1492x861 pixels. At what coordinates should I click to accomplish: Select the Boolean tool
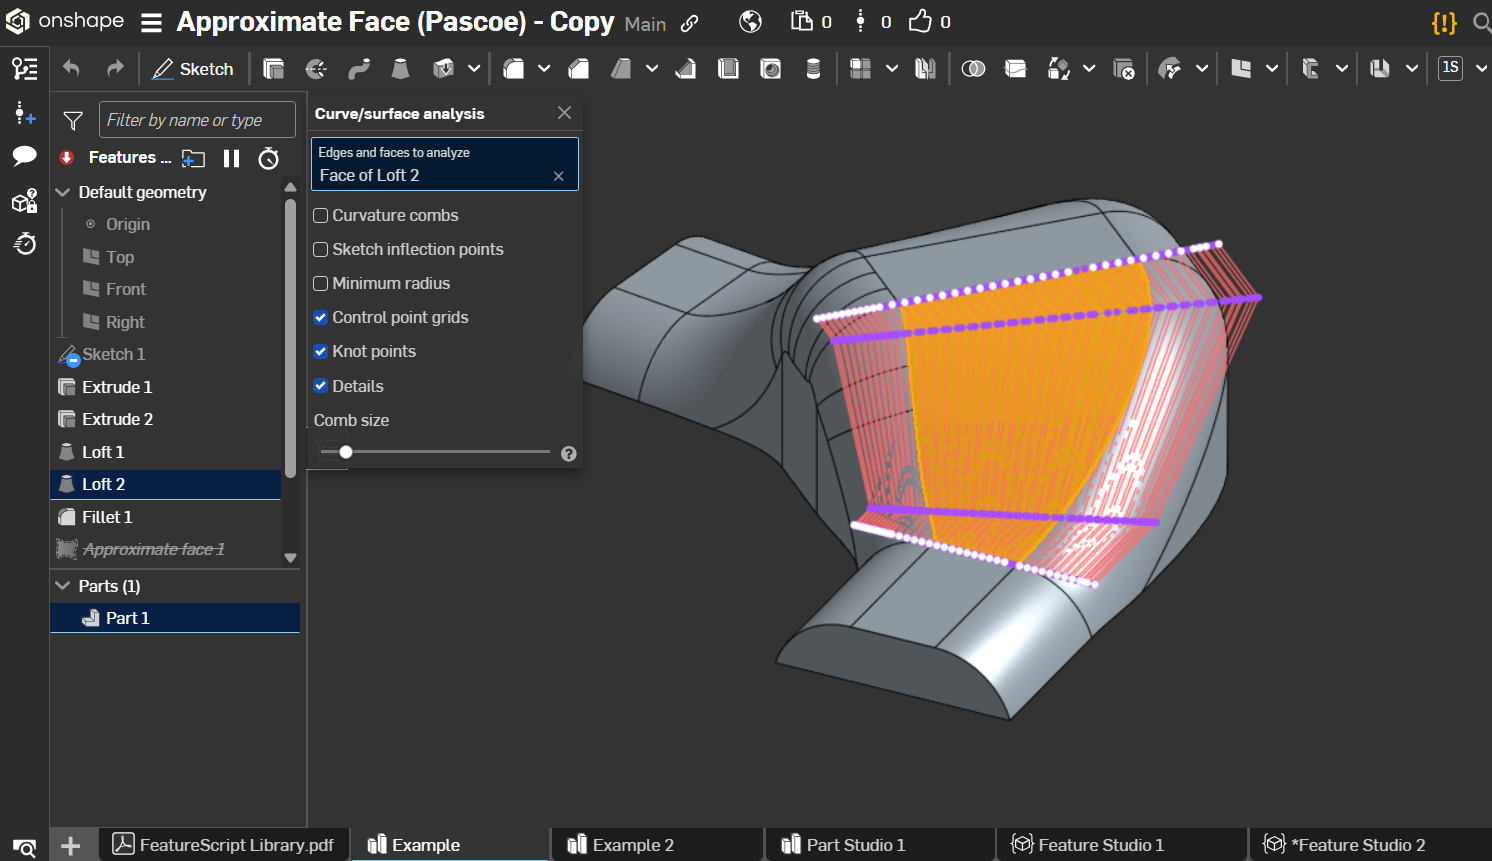[973, 68]
